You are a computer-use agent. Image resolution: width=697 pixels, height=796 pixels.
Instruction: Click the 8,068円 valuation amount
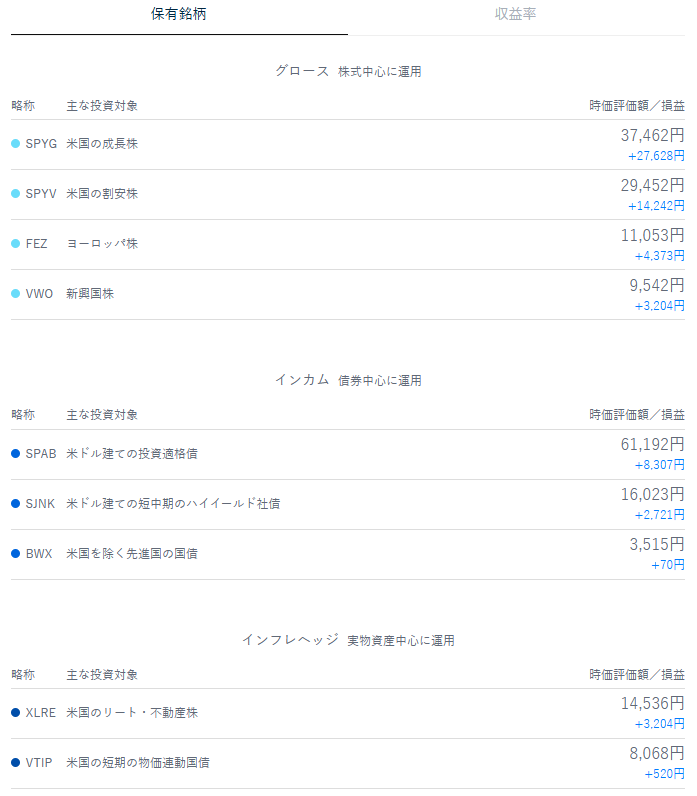tap(657, 754)
